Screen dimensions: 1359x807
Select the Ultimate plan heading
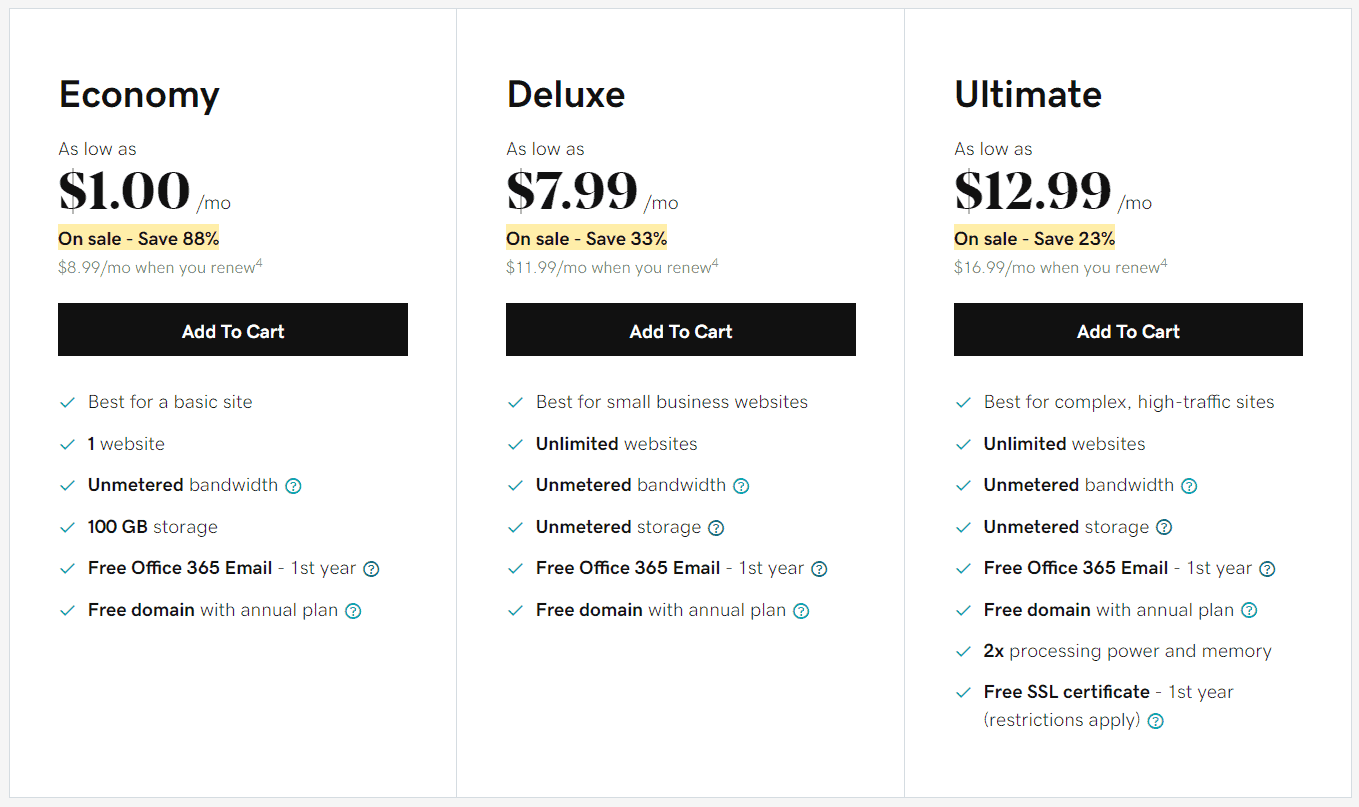coord(1028,94)
